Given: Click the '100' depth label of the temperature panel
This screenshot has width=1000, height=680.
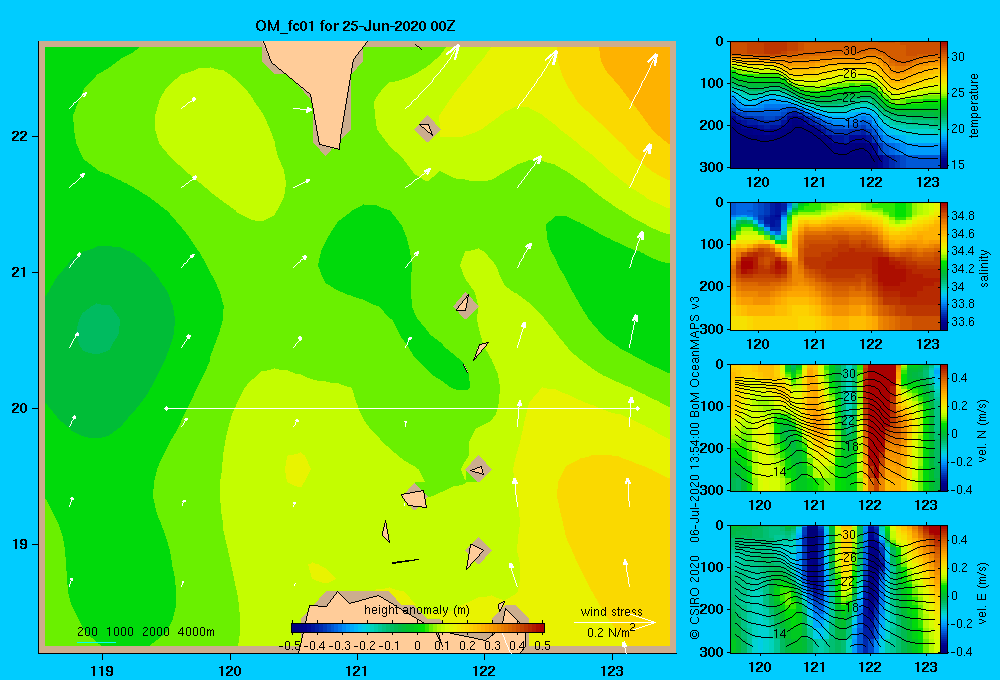Looking at the screenshot, I should (x=712, y=83).
